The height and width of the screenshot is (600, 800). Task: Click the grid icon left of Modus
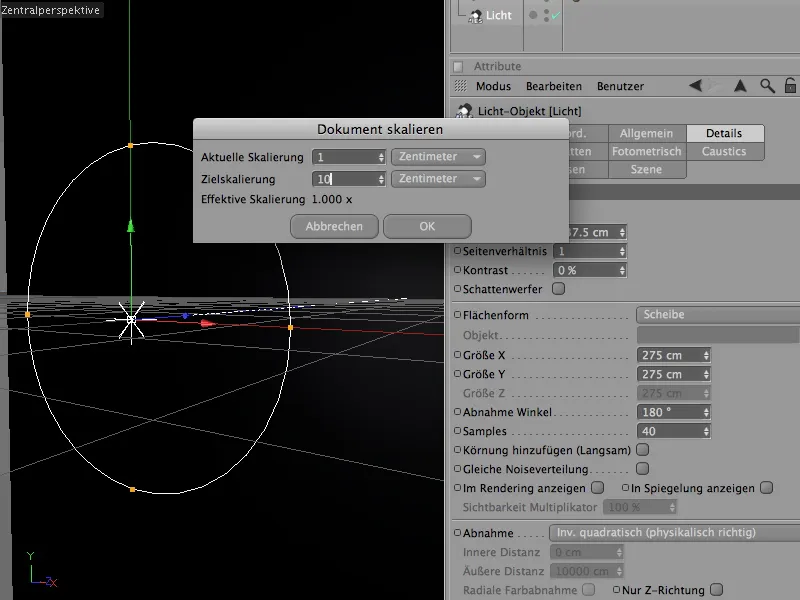pos(462,86)
